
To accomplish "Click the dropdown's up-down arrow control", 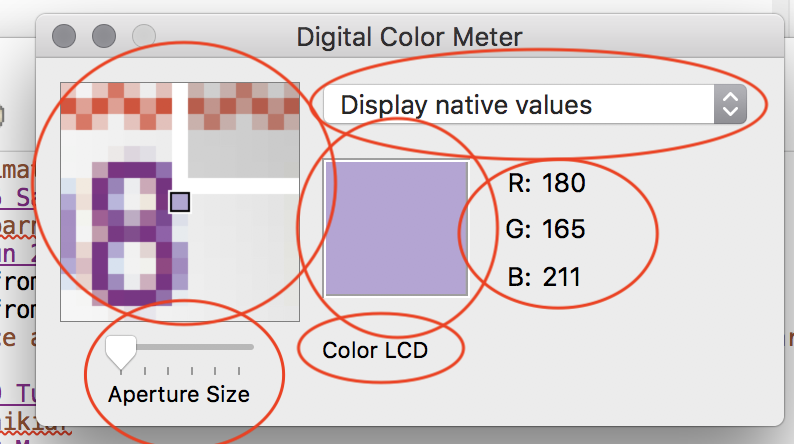I will pyautogui.click(x=730, y=104).
